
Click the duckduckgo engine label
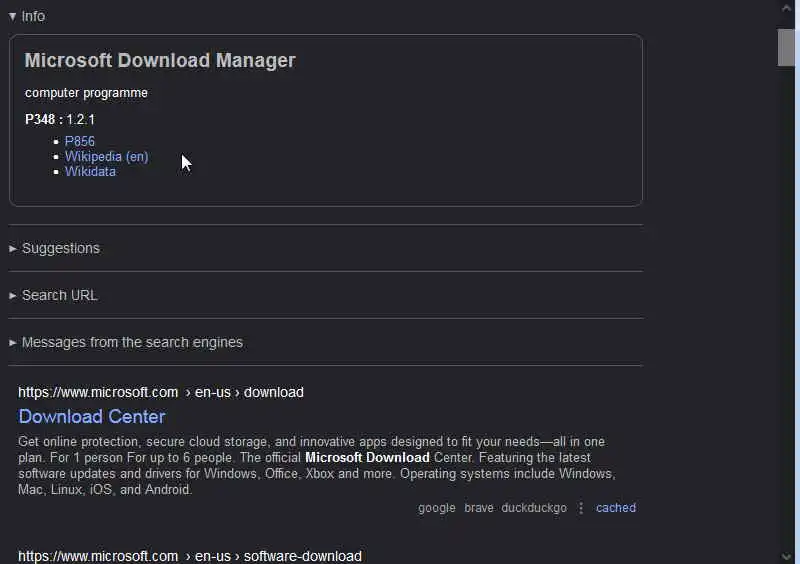[x=534, y=508]
